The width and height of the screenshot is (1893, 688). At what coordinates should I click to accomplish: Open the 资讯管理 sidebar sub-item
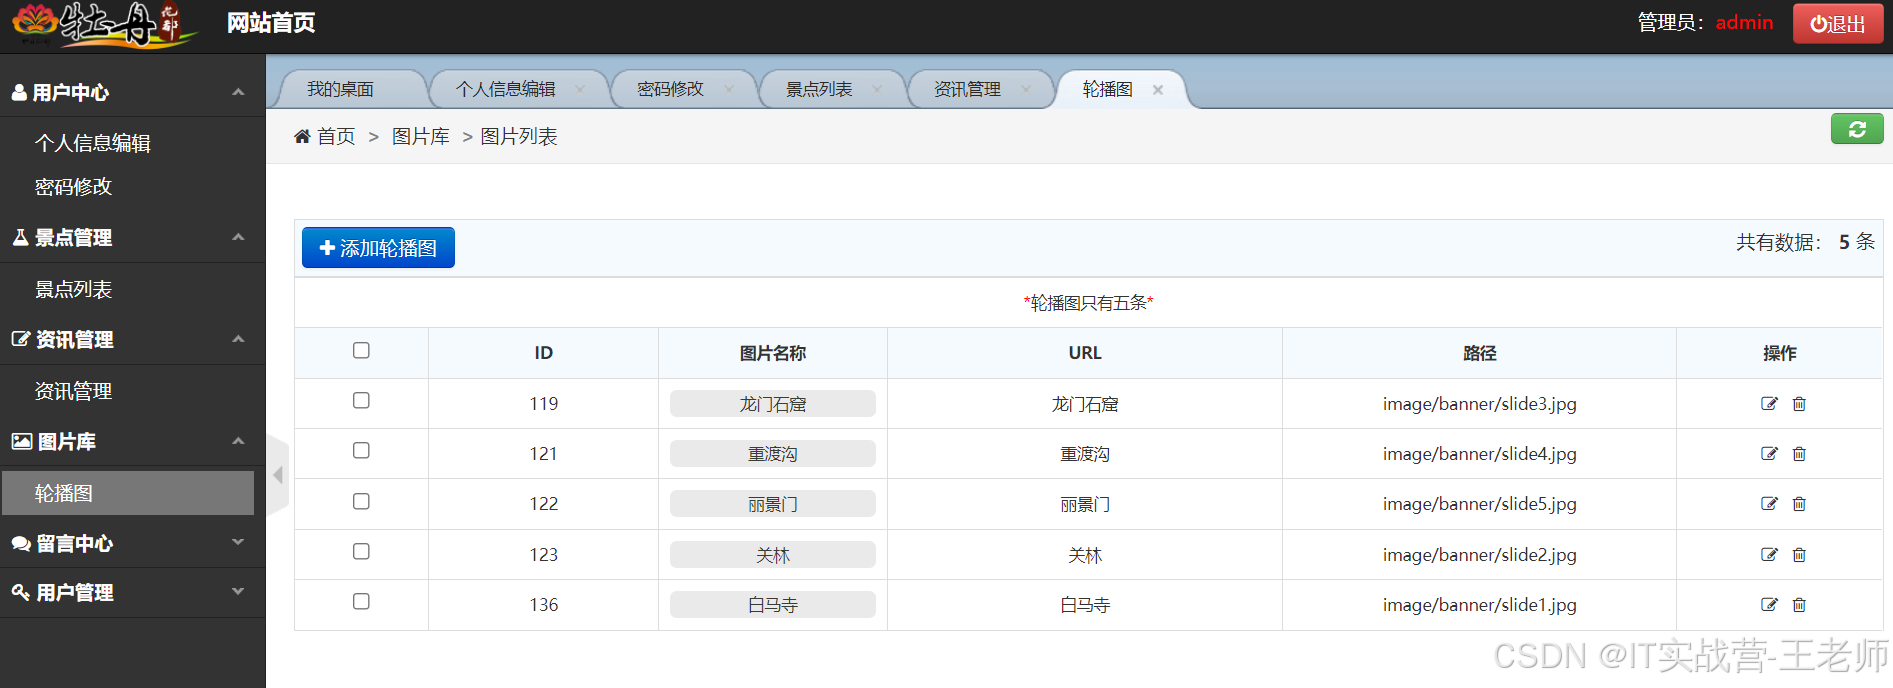73,391
